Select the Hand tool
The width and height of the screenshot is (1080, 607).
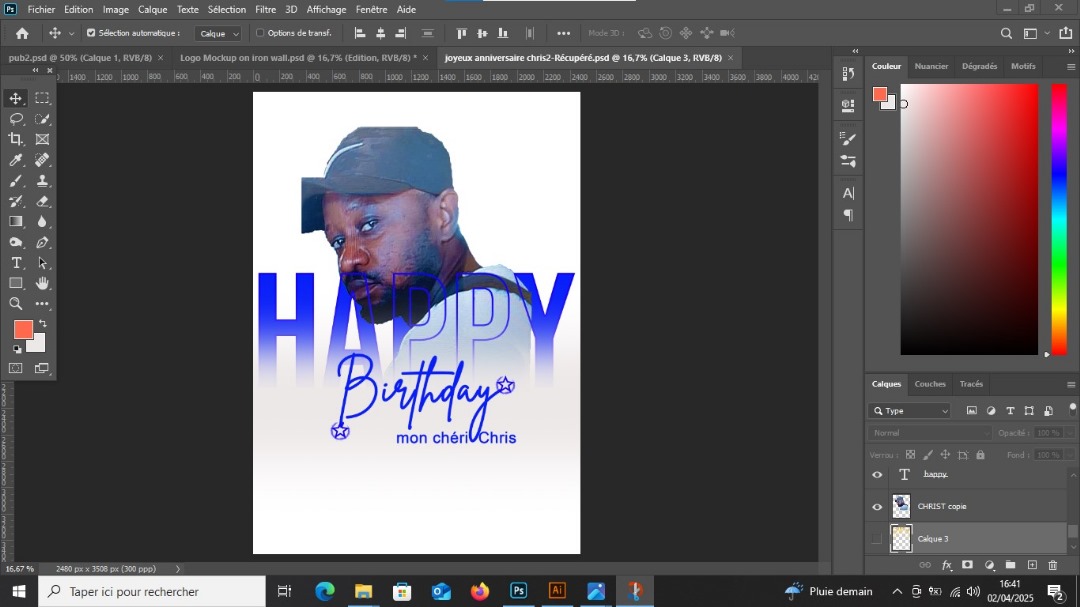(42, 283)
